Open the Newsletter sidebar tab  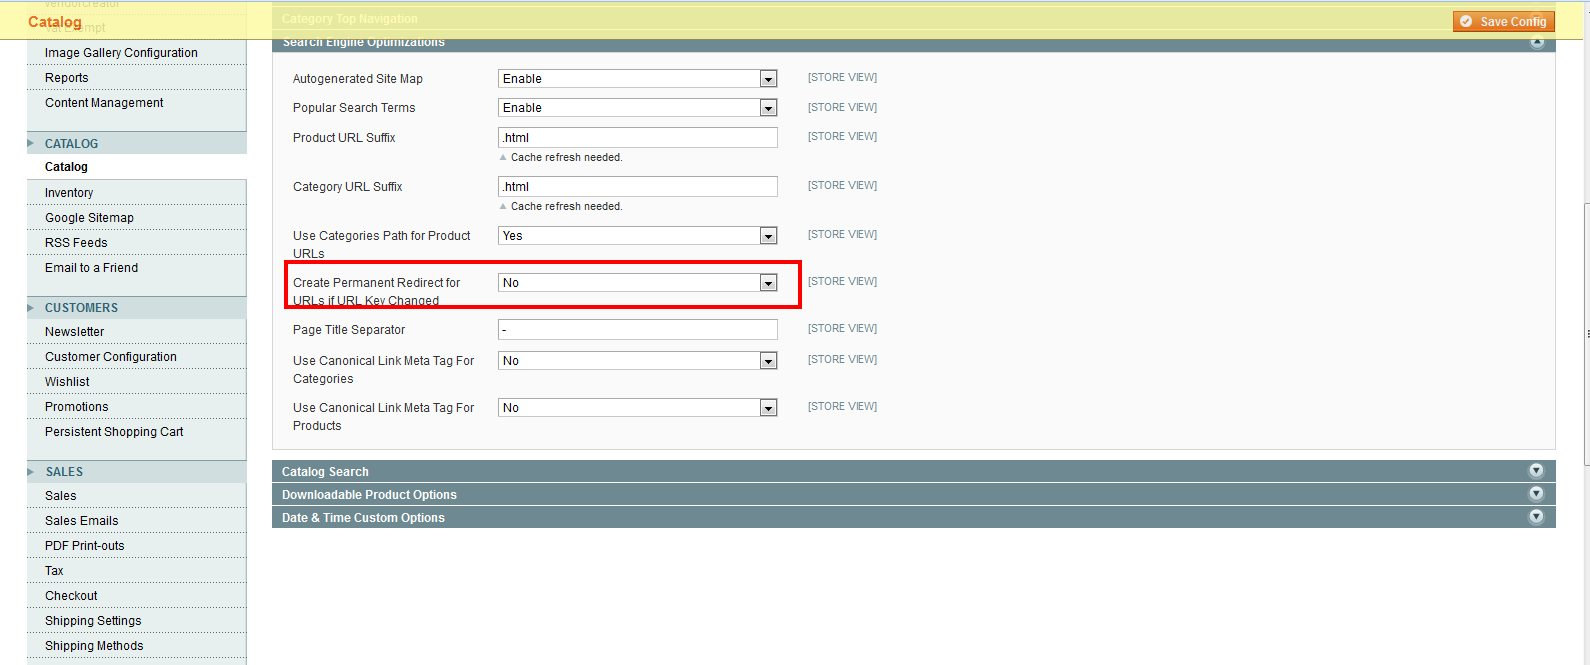point(136,332)
